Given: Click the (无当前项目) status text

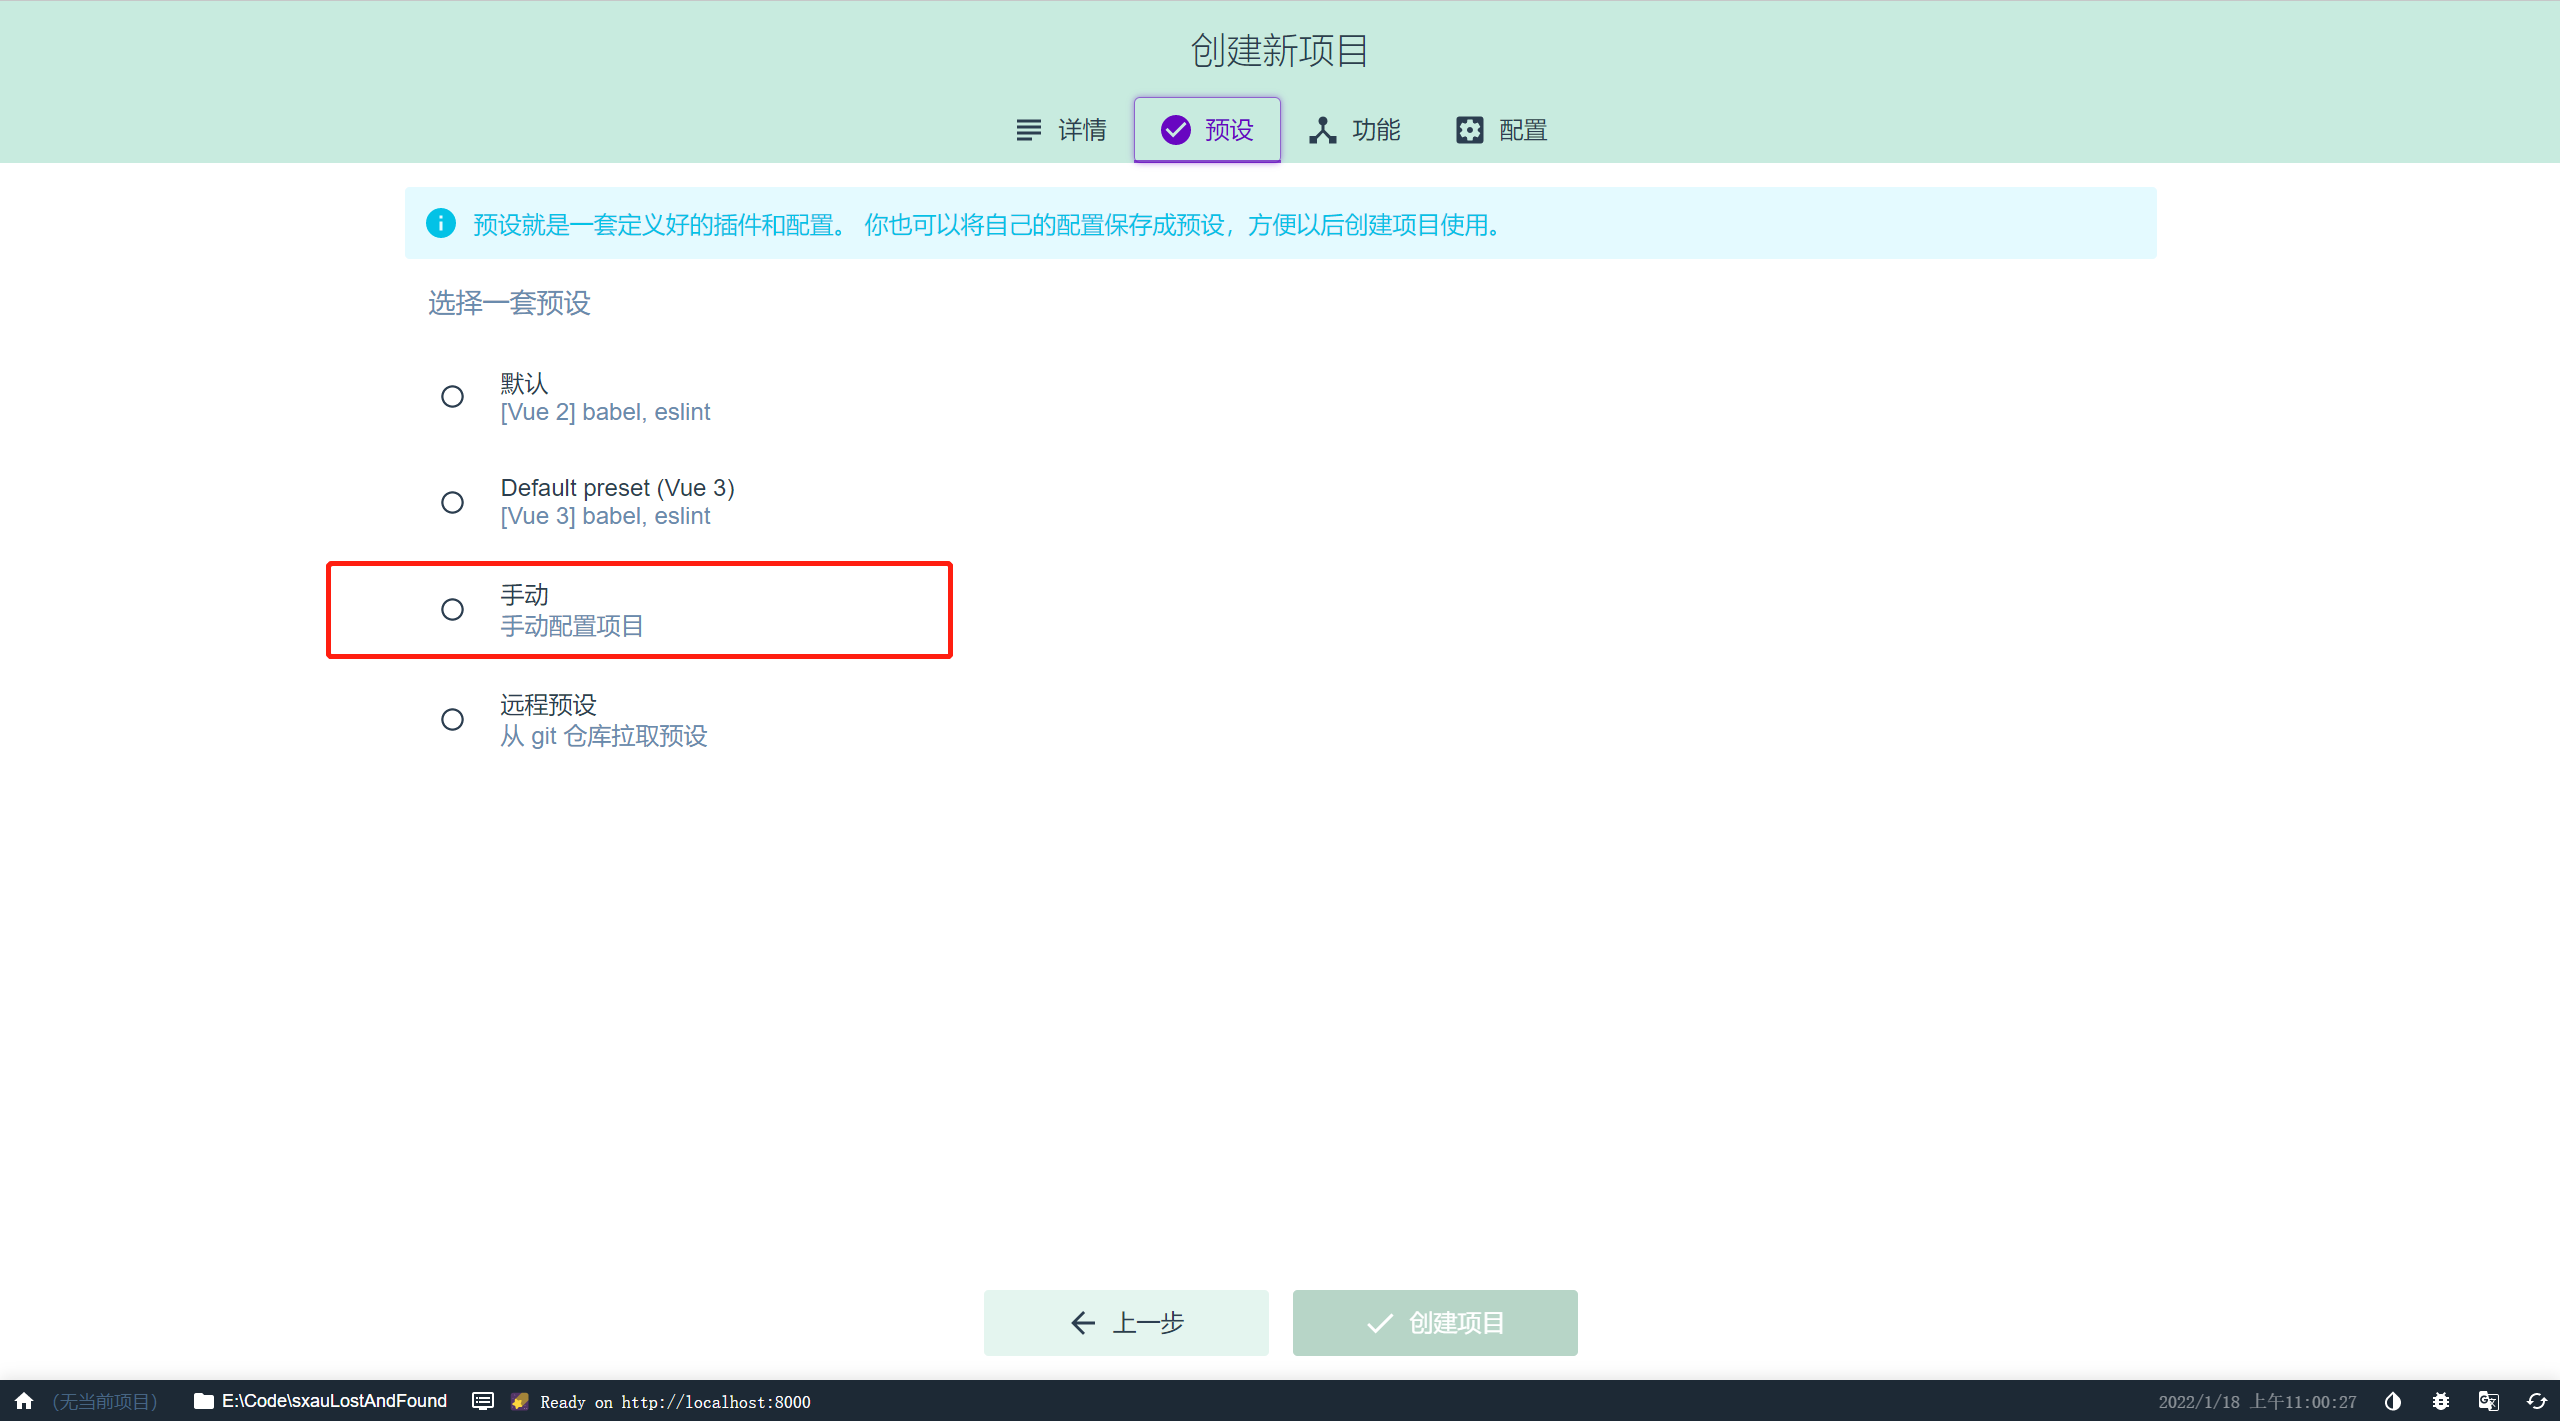Looking at the screenshot, I should coord(105,1402).
